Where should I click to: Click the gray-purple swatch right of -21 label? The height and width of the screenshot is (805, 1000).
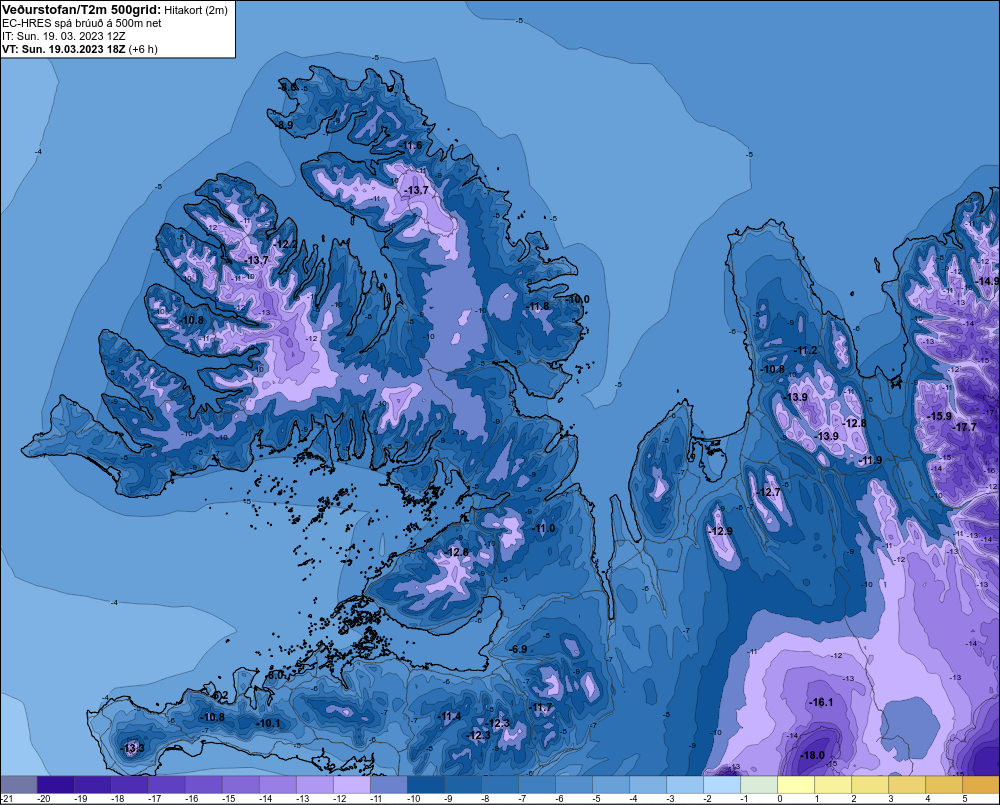19,785
